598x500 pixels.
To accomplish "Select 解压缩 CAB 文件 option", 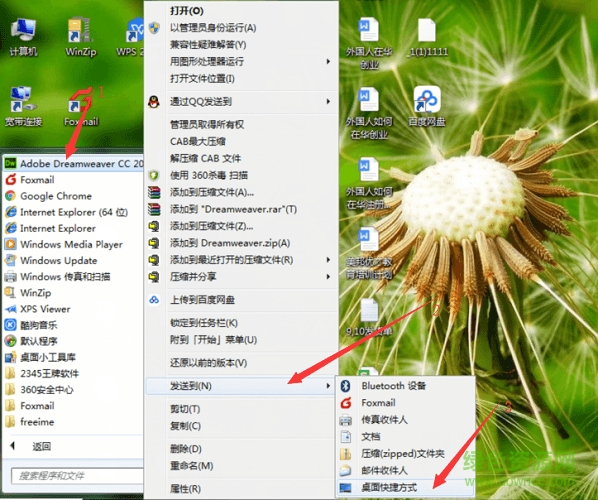I will pyautogui.click(x=241, y=158).
